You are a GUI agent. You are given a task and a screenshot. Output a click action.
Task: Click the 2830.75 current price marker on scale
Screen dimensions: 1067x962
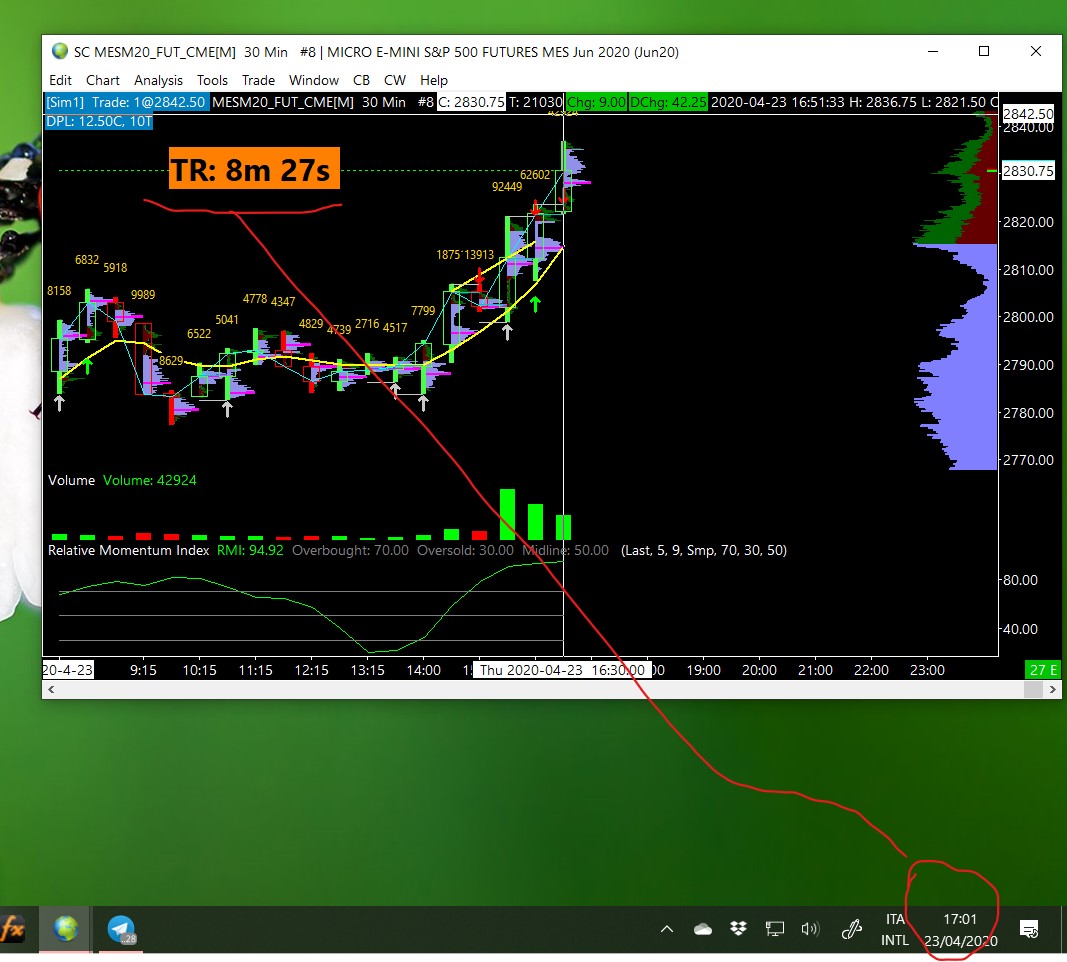(1028, 171)
